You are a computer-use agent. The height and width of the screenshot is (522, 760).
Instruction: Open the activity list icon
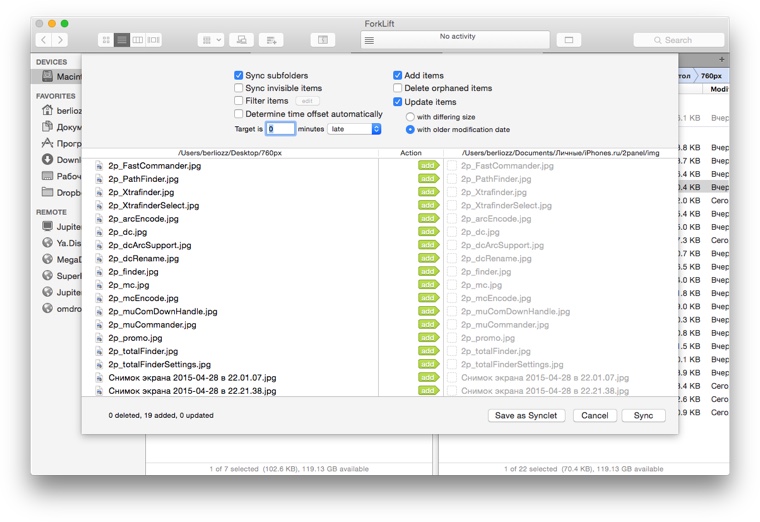coord(369,40)
